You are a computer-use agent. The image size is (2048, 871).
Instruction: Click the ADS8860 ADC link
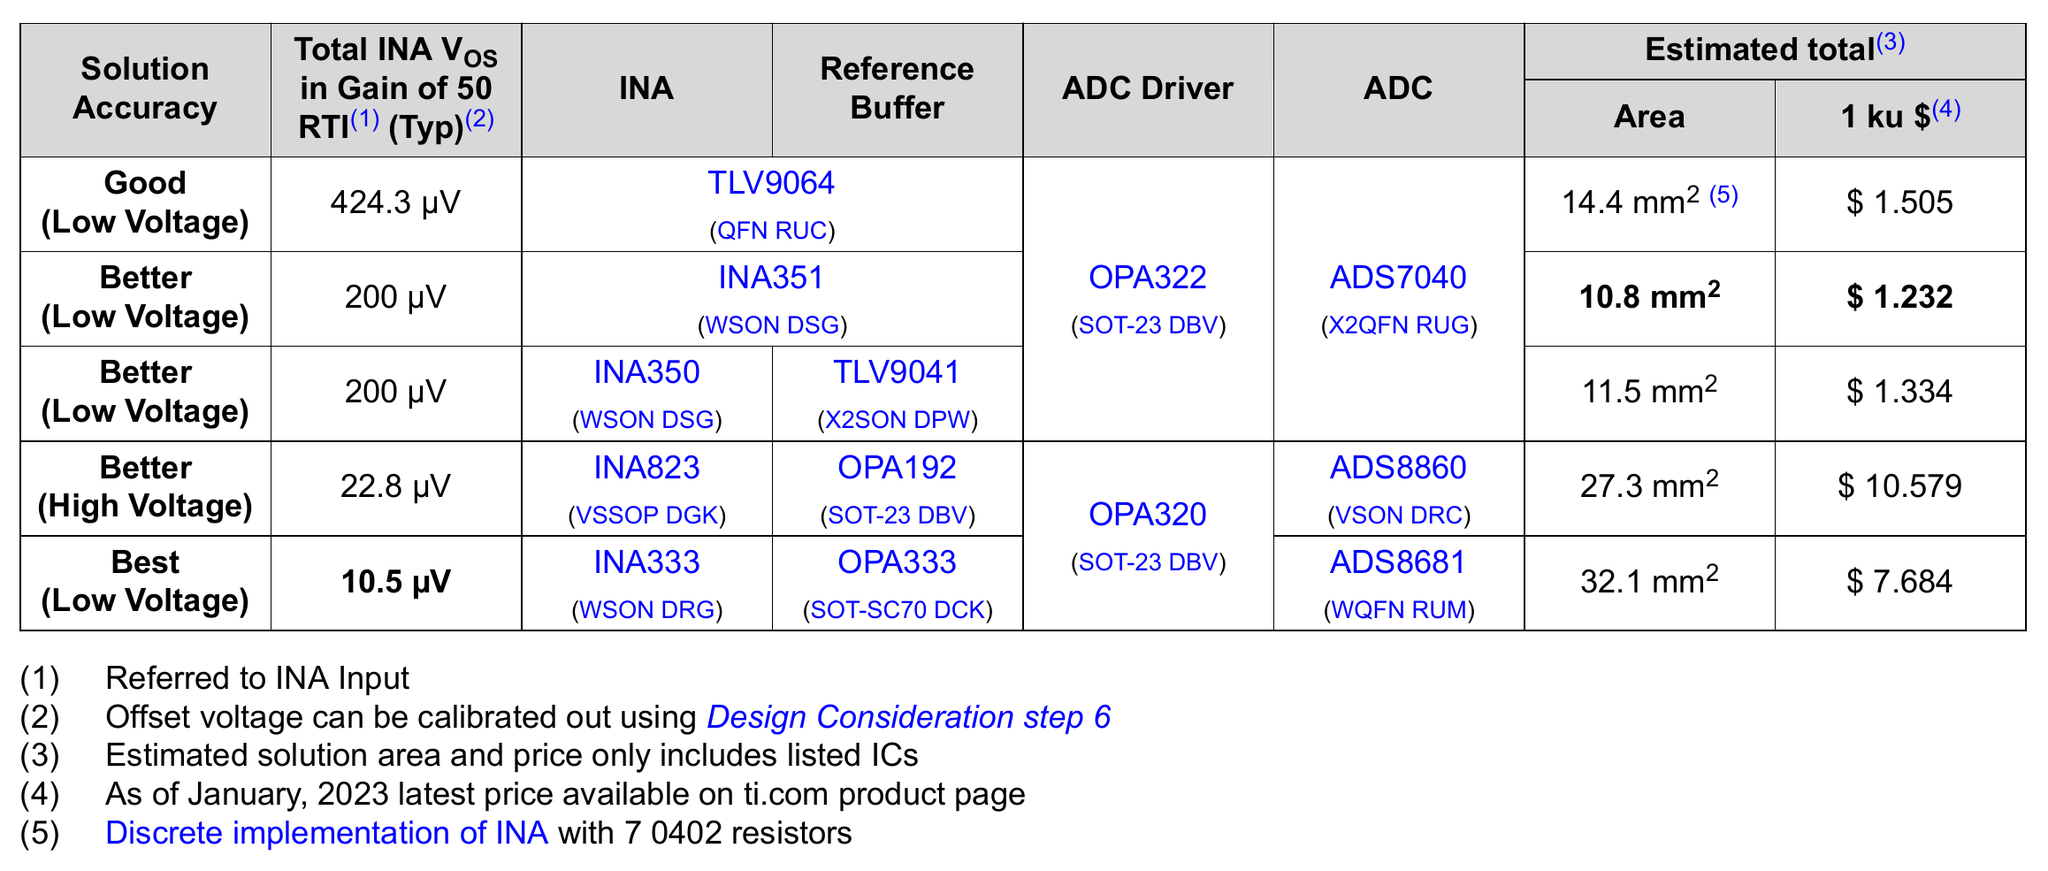coord(1397,467)
